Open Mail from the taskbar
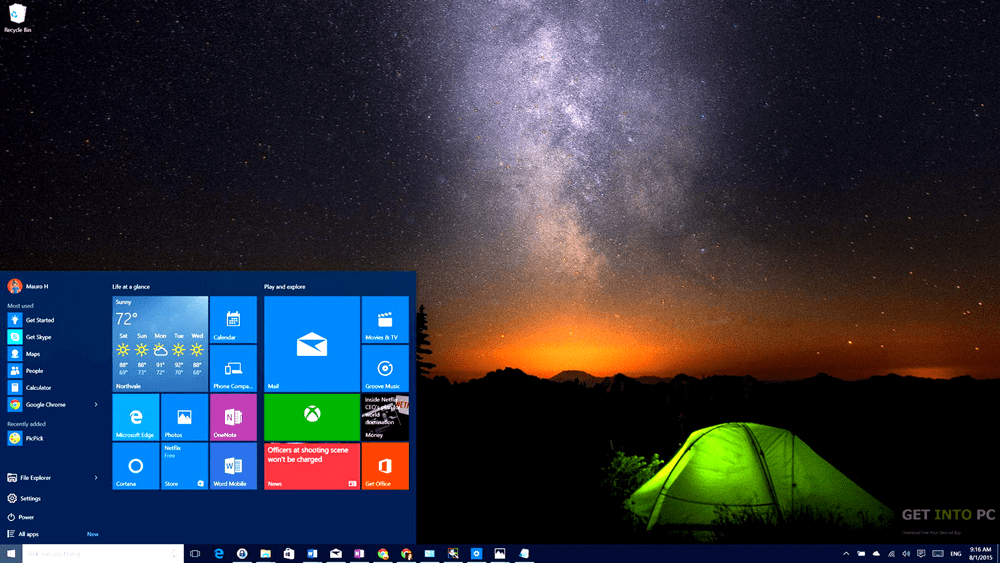 [335, 553]
